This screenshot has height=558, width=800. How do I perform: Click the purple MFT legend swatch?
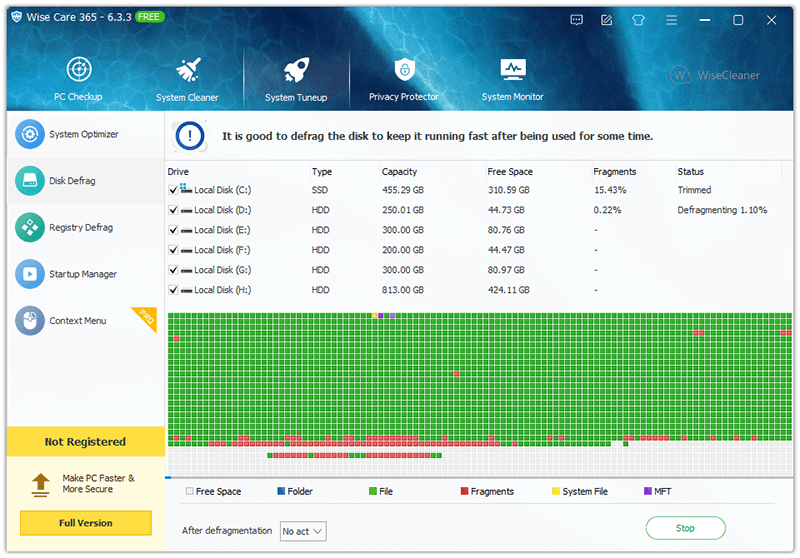(648, 491)
